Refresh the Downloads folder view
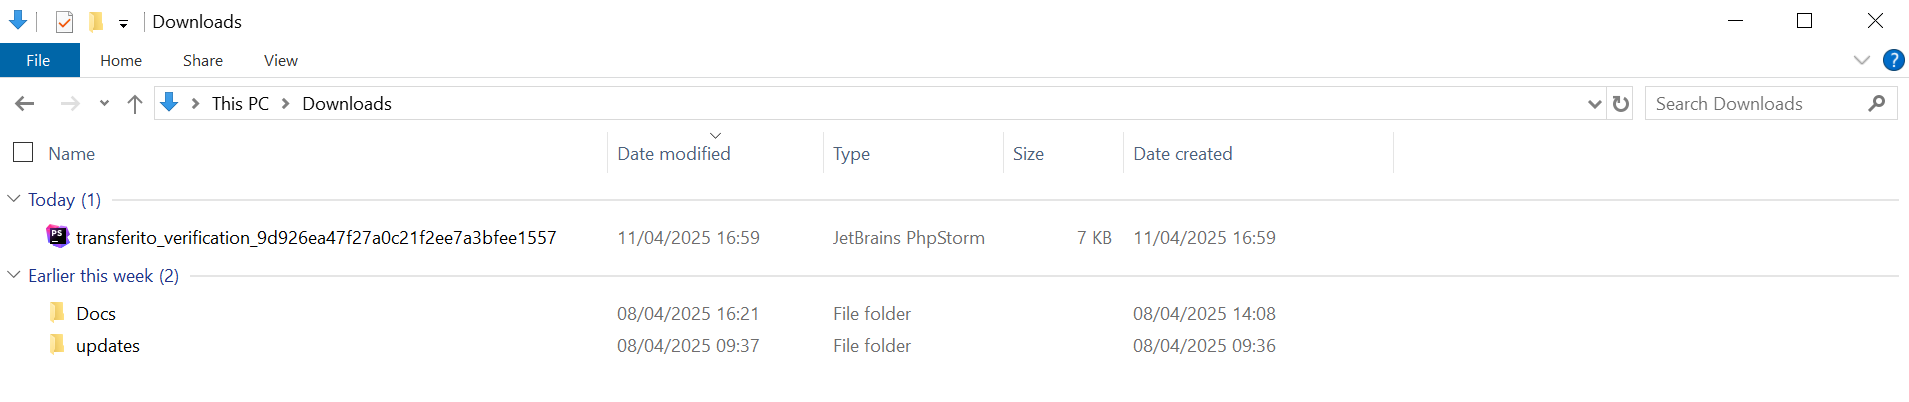This screenshot has height=402, width=1909. pos(1621,103)
